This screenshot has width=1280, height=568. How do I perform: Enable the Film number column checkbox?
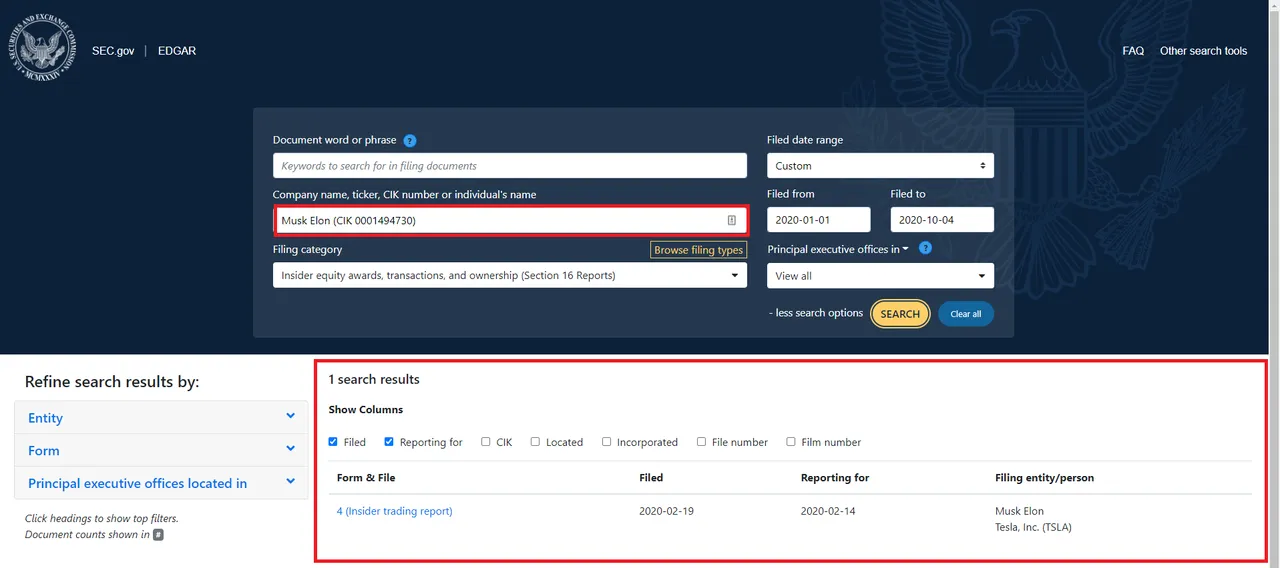(791, 441)
